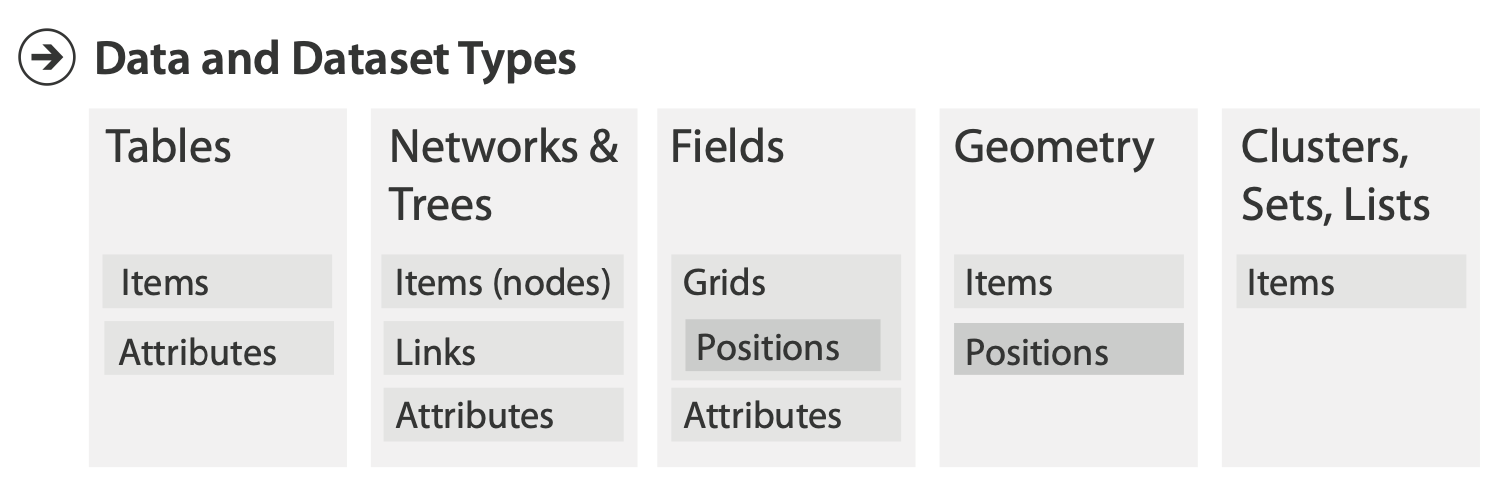The image size is (1504, 500).
Task: Click Attributes box in Fields panel
Action: [x=785, y=415]
